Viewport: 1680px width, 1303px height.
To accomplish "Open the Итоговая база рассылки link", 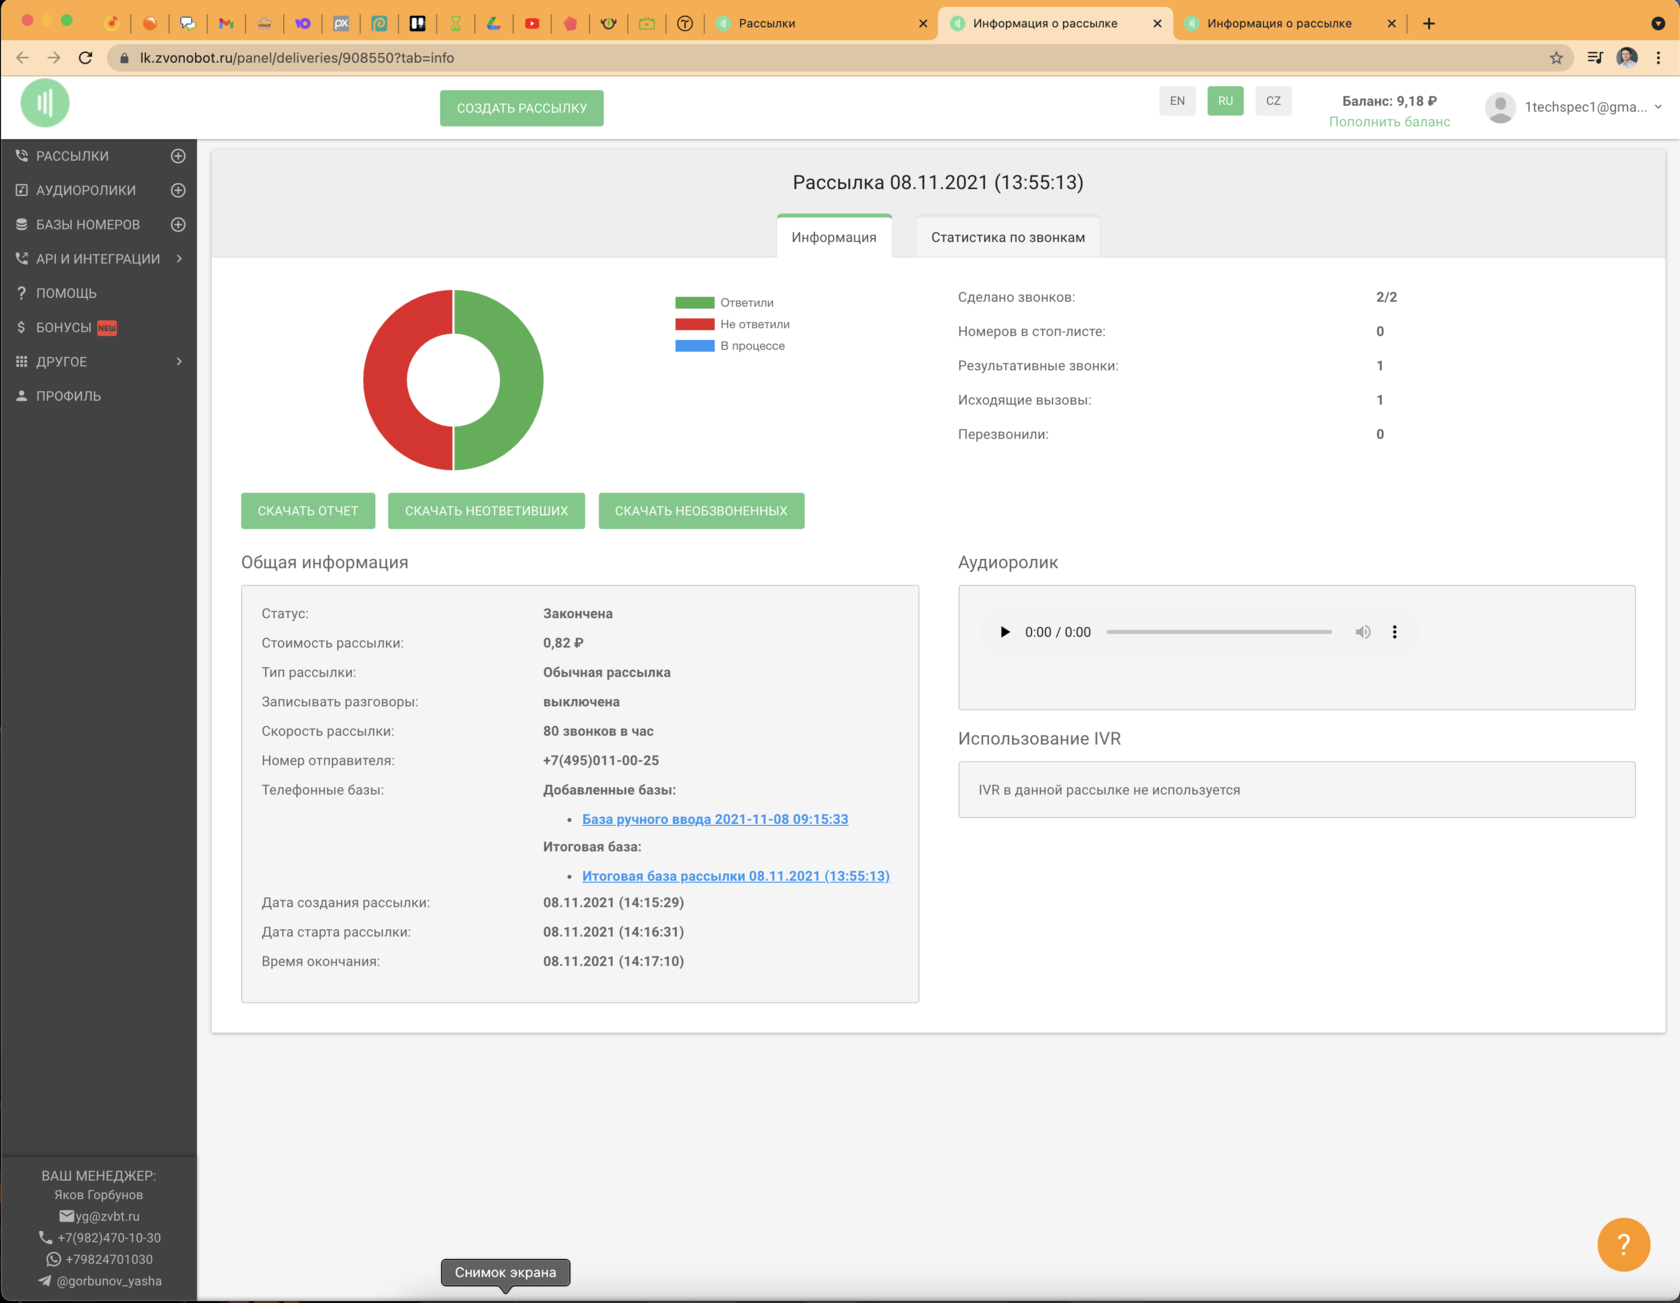I will (735, 876).
